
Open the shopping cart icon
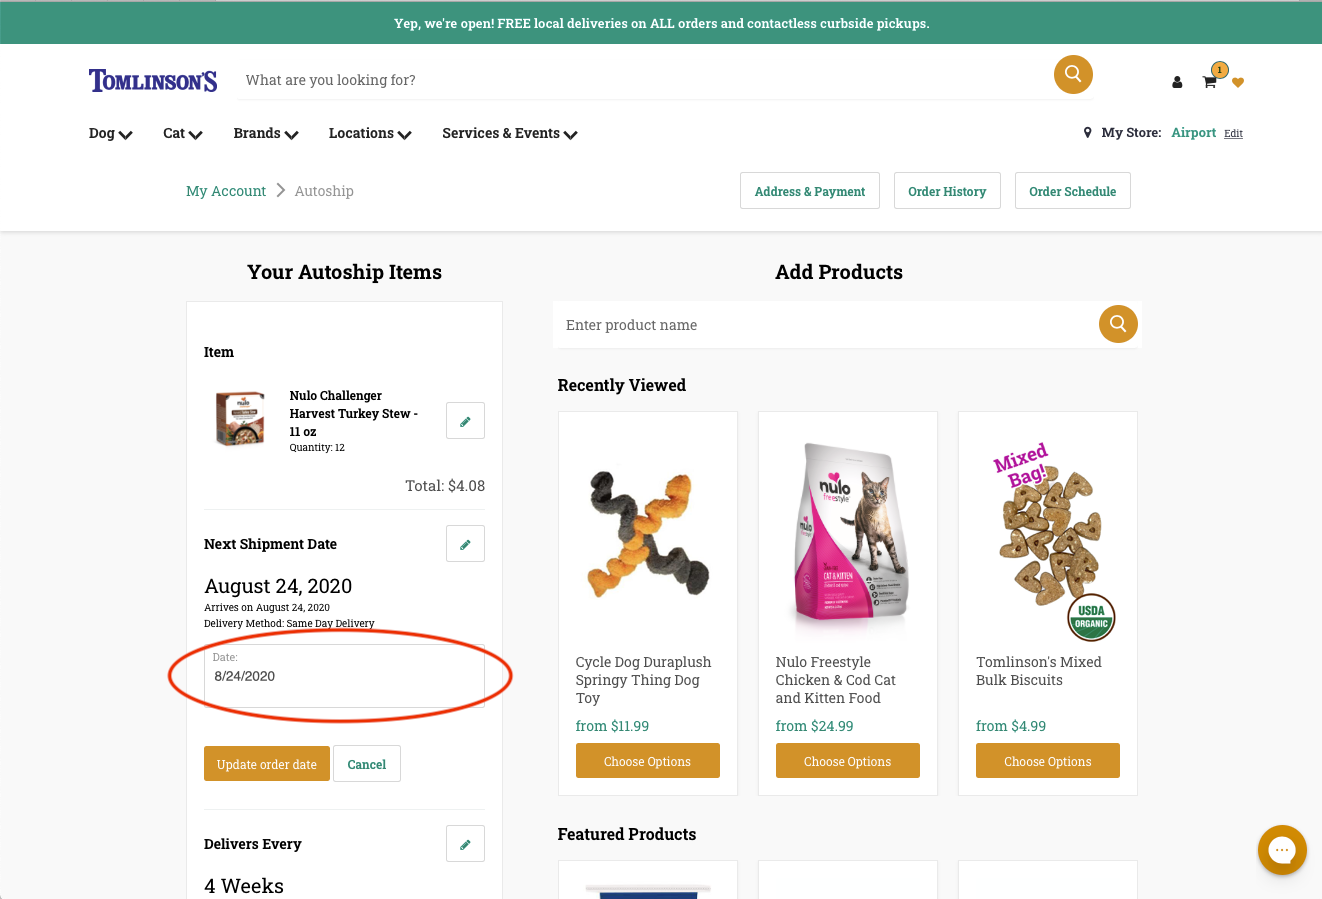(x=1209, y=82)
